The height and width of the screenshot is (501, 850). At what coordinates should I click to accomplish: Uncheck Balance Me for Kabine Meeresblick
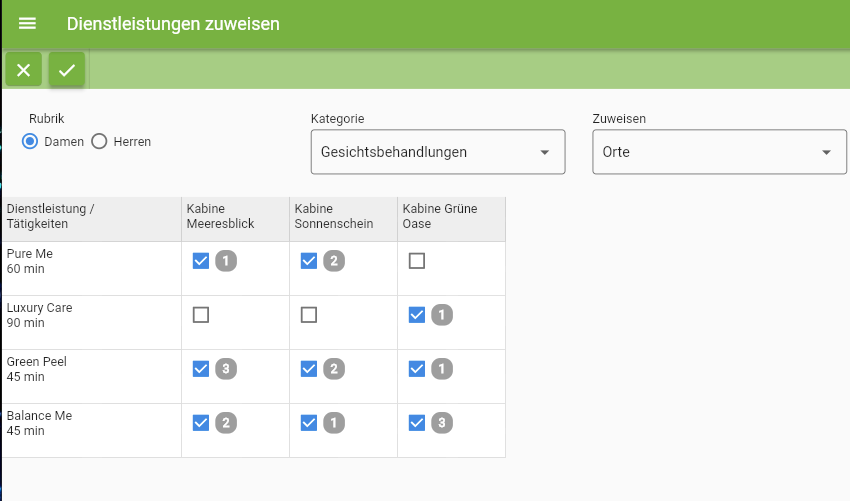[201, 423]
